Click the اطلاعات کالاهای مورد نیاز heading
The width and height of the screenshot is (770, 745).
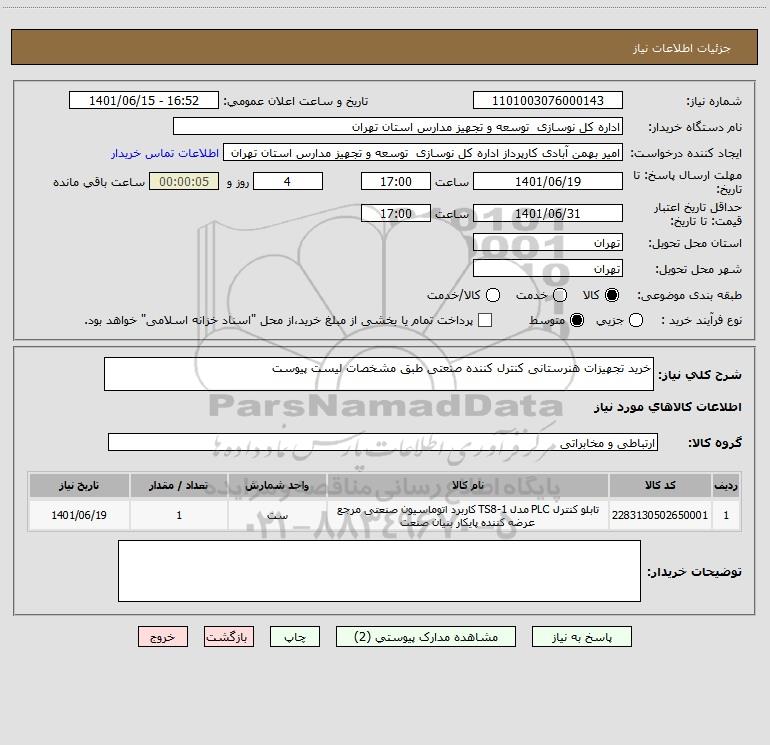tap(668, 407)
